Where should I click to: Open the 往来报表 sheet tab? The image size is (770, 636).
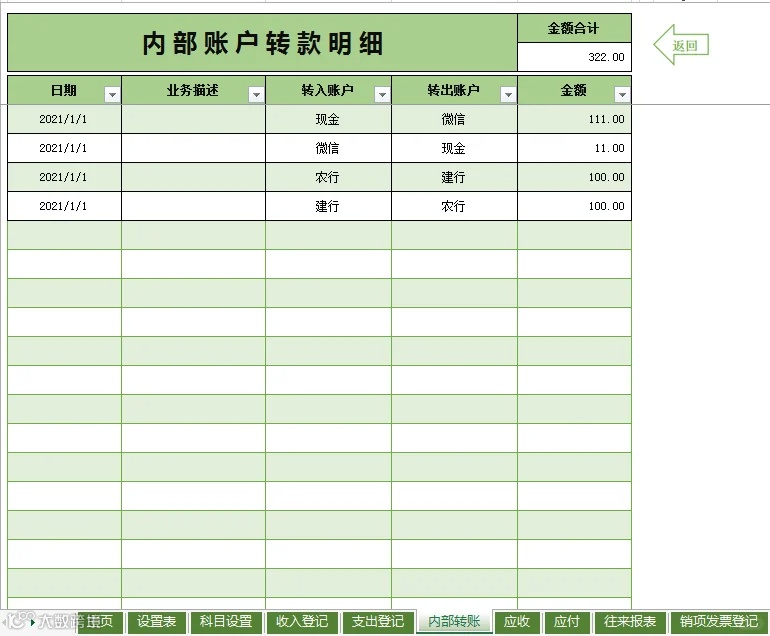pos(630,622)
